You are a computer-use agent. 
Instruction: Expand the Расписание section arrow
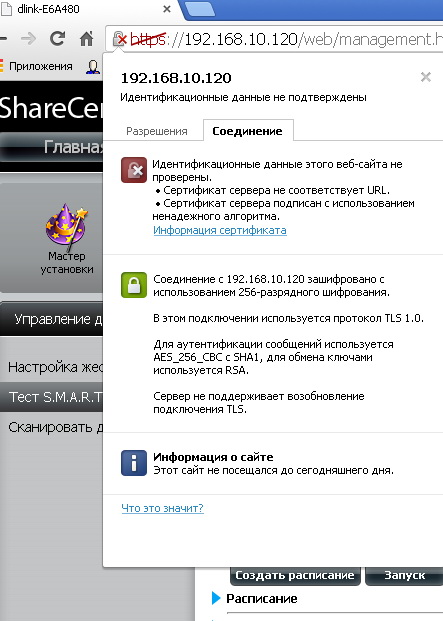coord(216,598)
